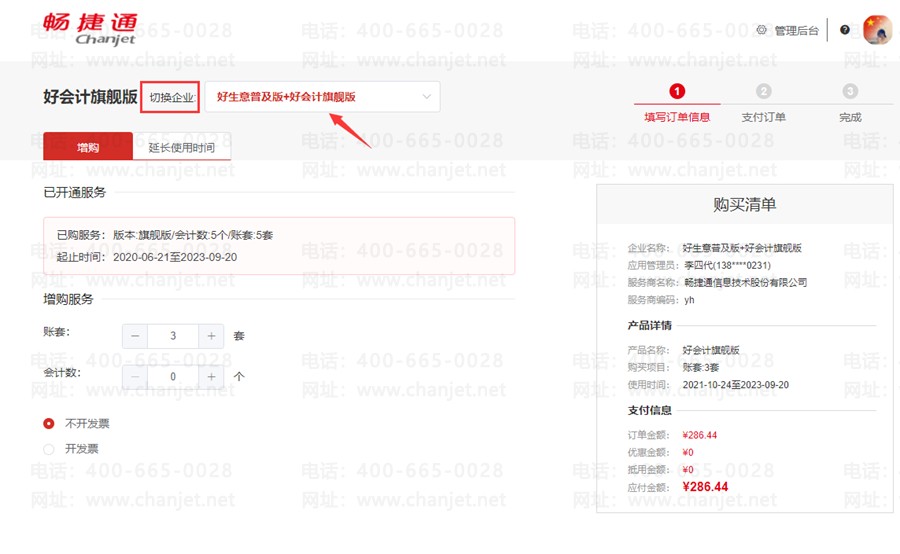This screenshot has height=554, width=900.
Task: Click the 支付信息 subsection heading
Action: [650, 410]
